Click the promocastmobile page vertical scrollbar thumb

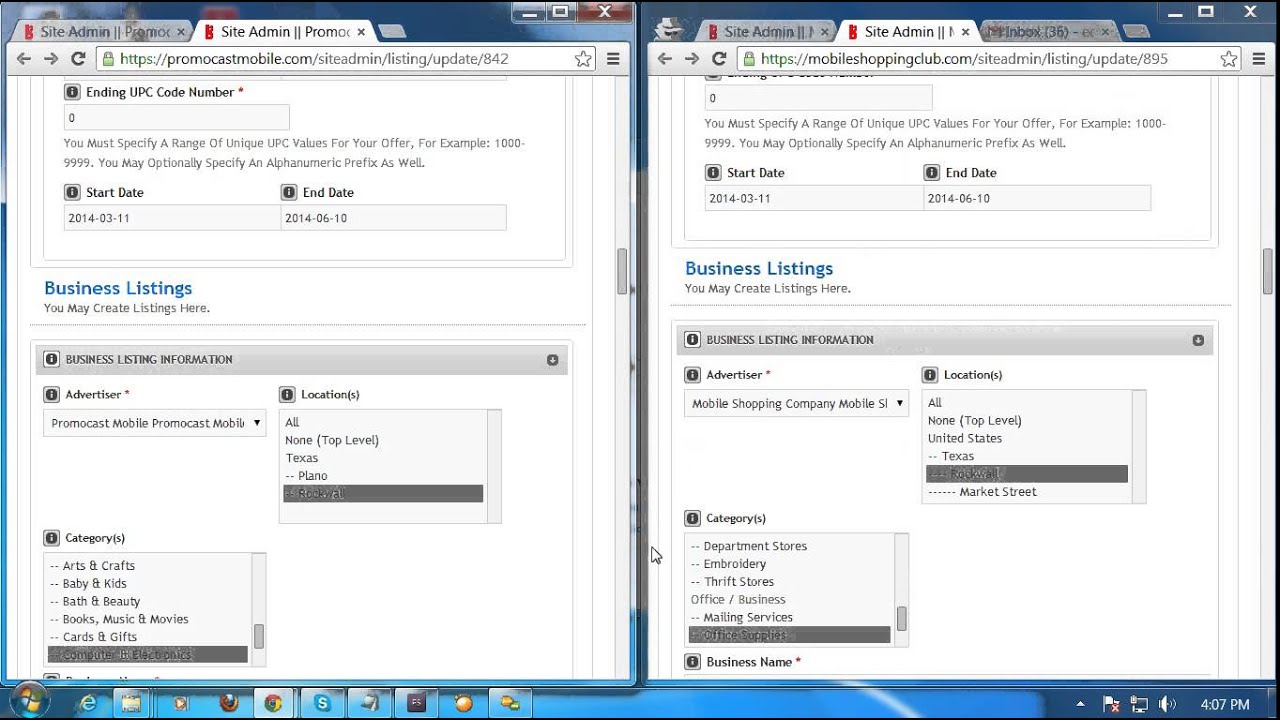click(x=622, y=271)
